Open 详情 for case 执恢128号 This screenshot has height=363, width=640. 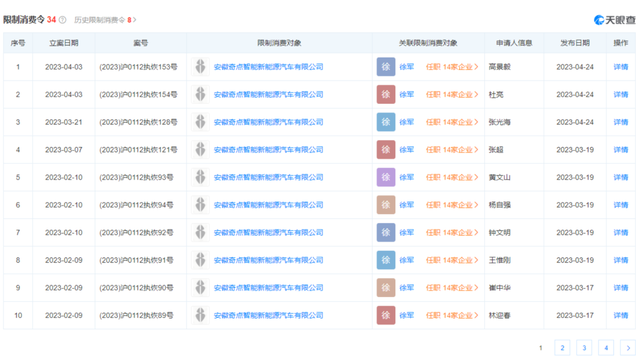click(620, 122)
